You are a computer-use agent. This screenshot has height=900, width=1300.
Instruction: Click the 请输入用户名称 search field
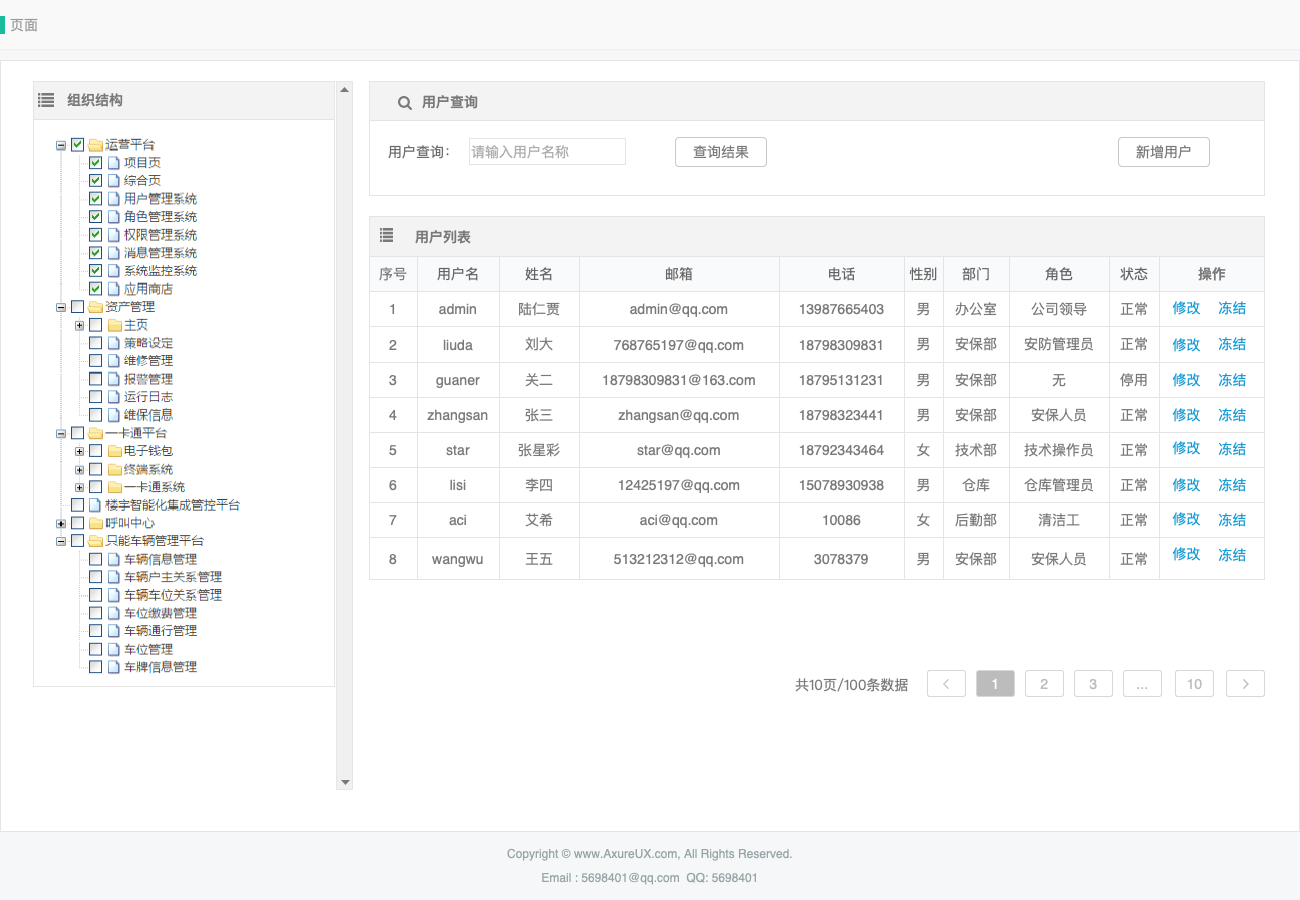(x=547, y=152)
